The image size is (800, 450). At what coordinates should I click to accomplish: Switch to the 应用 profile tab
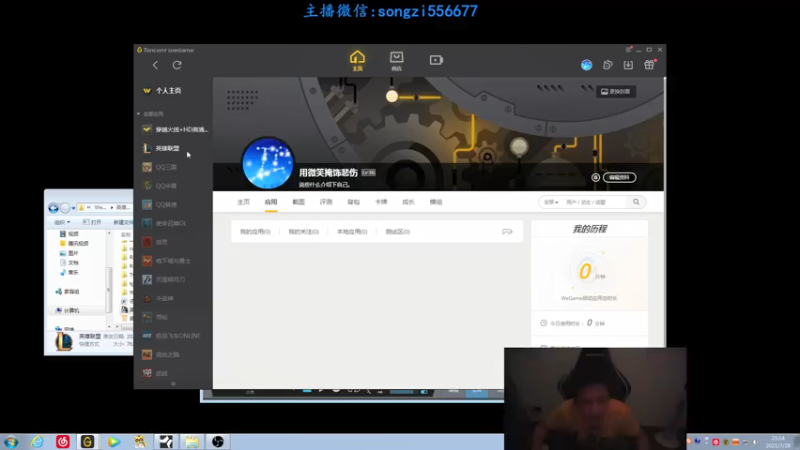271,202
